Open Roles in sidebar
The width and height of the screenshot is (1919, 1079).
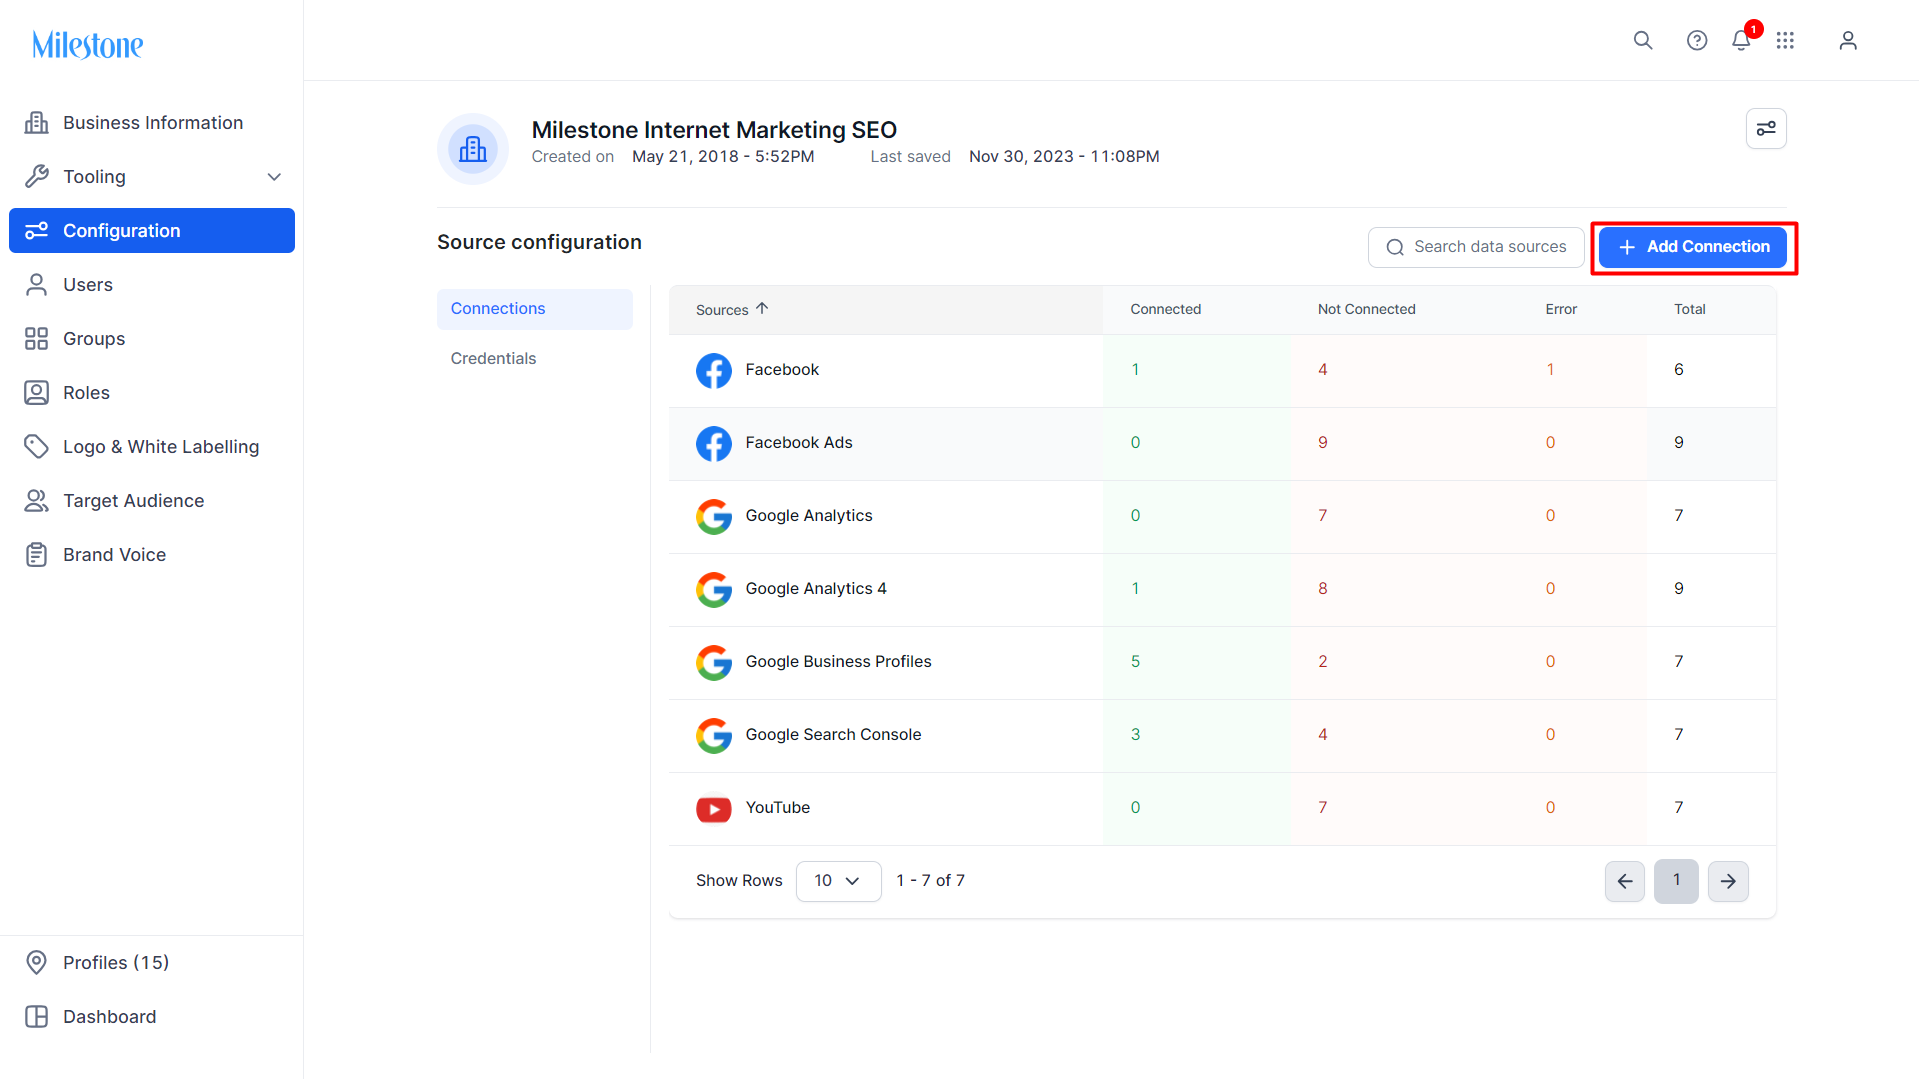152,393
